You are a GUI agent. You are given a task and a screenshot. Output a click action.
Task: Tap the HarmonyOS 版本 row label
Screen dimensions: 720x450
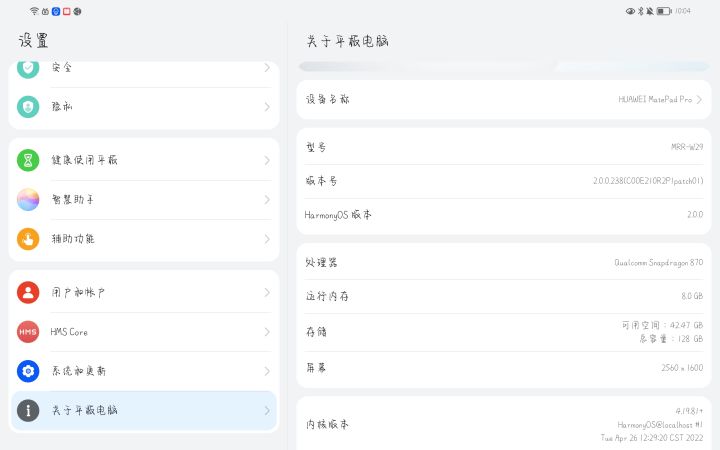coord(338,215)
